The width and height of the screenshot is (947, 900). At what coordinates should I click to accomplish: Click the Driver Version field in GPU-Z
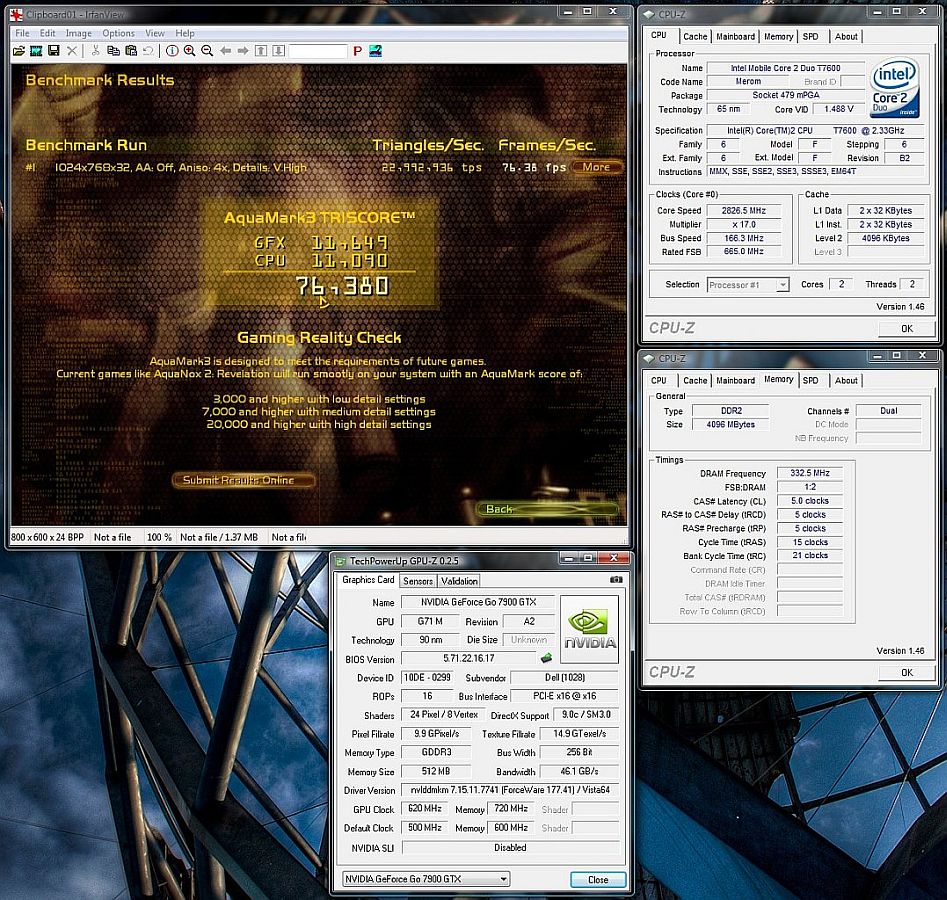510,790
